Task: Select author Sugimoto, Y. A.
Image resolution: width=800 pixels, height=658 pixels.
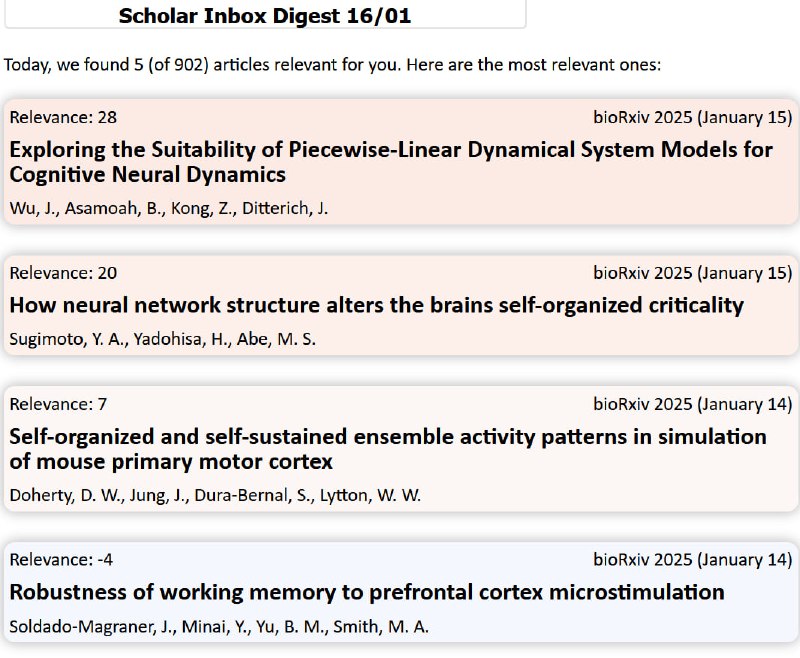Action: click(68, 339)
